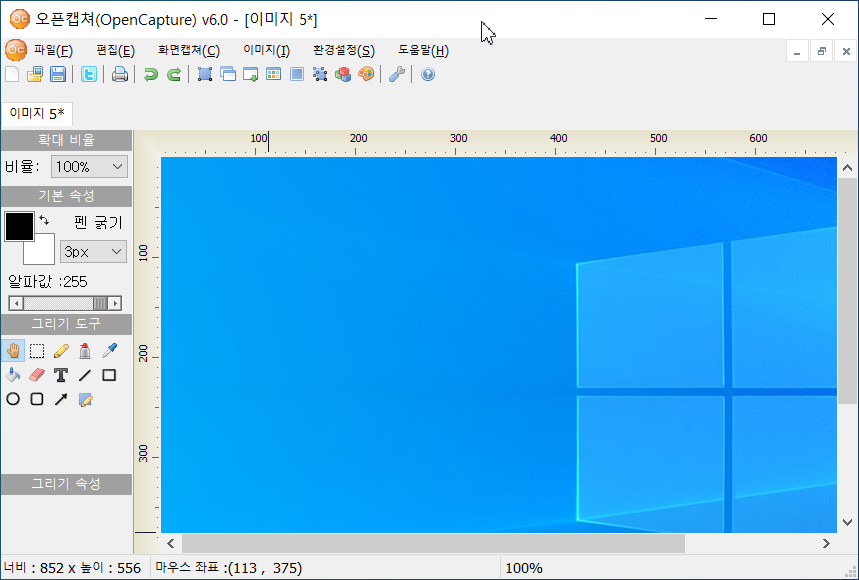Select the ellipse circle tool
Viewport: 859px width, 580px height.
click(13, 399)
